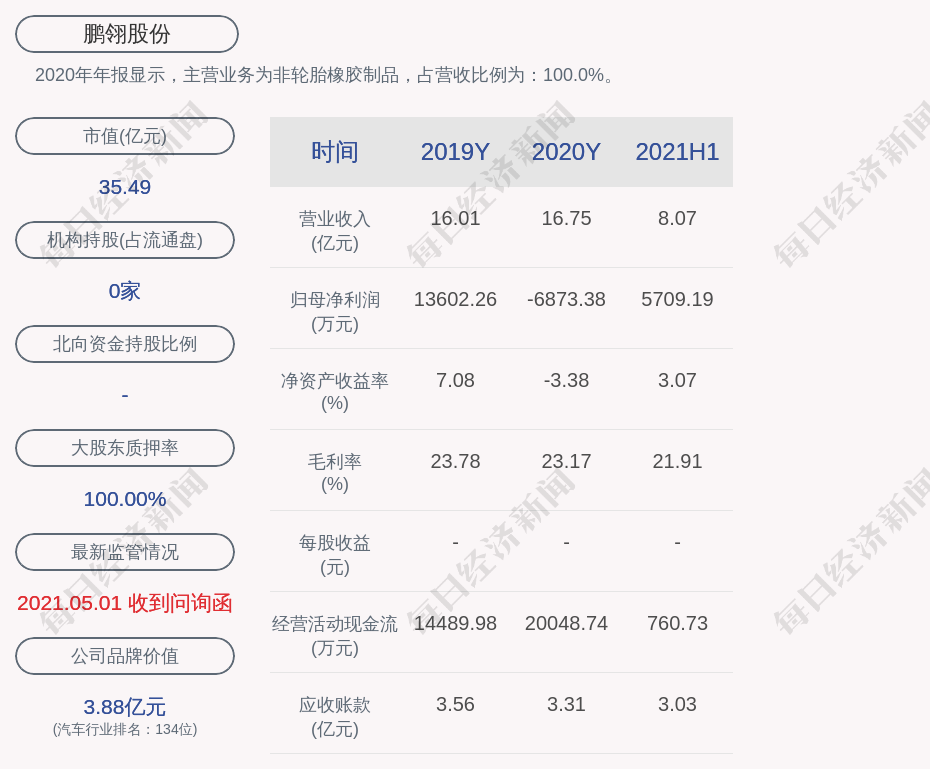Image resolution: width=930 pixels, height=769 pixels.
Task: Click gross margin value 21.91
Action: [x=677, y=461]
